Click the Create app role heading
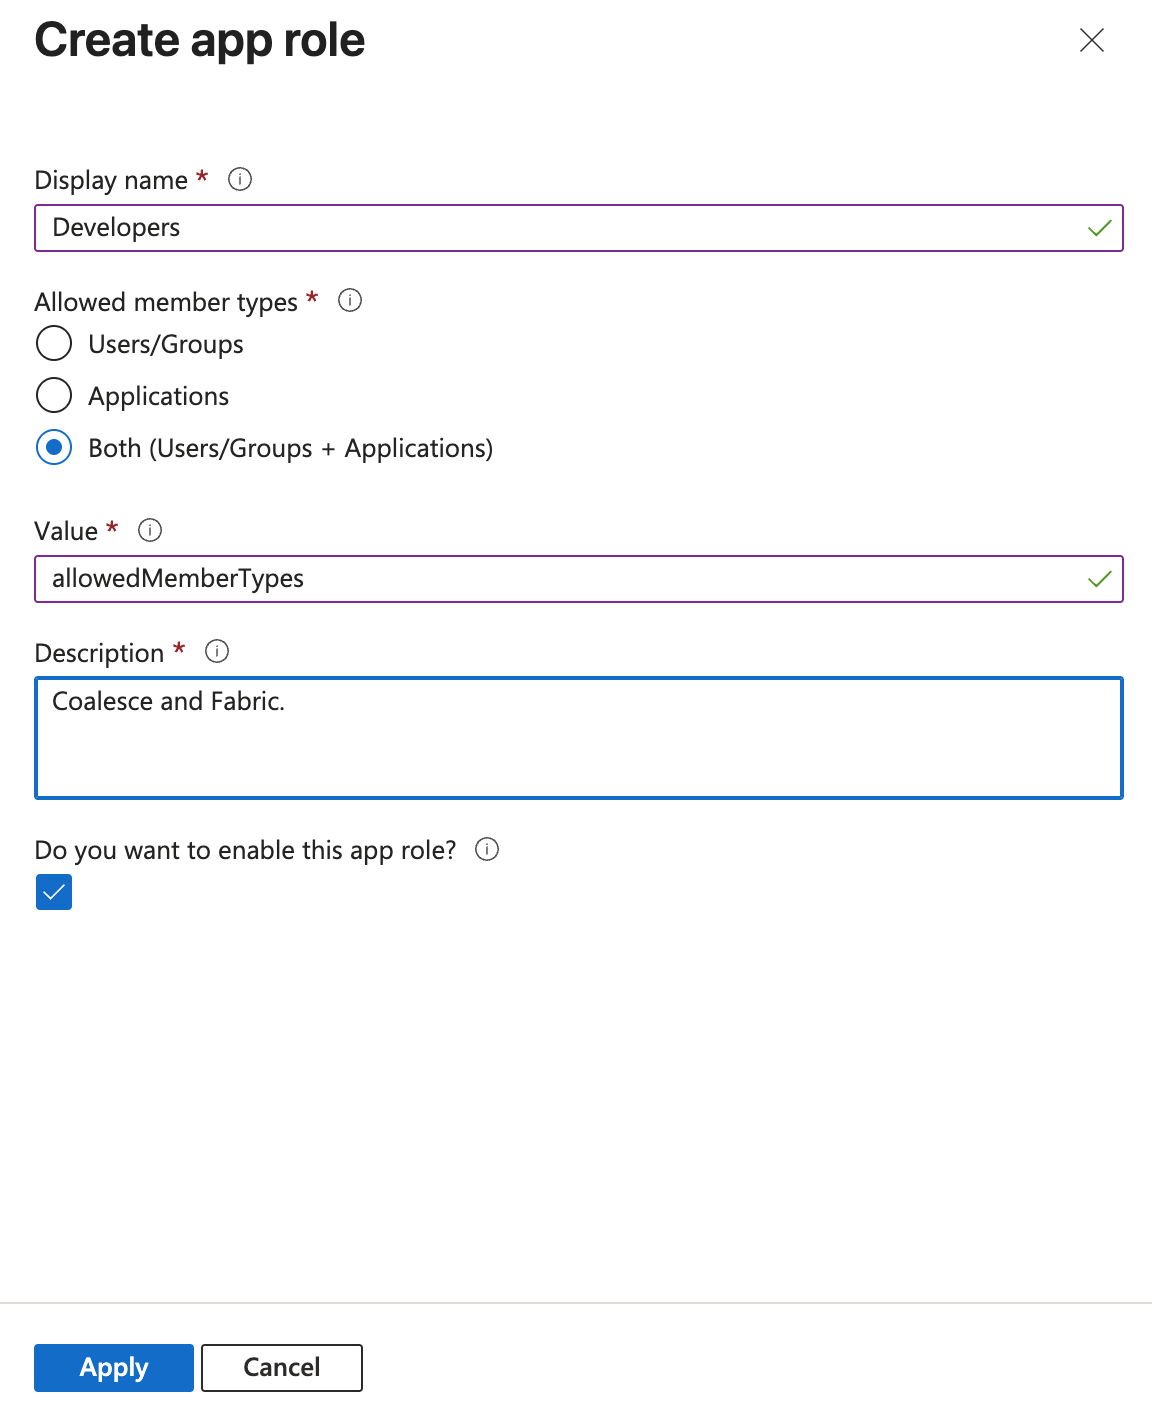Viewport: 1152px width, 1422px height. click(x=200, y=41)
